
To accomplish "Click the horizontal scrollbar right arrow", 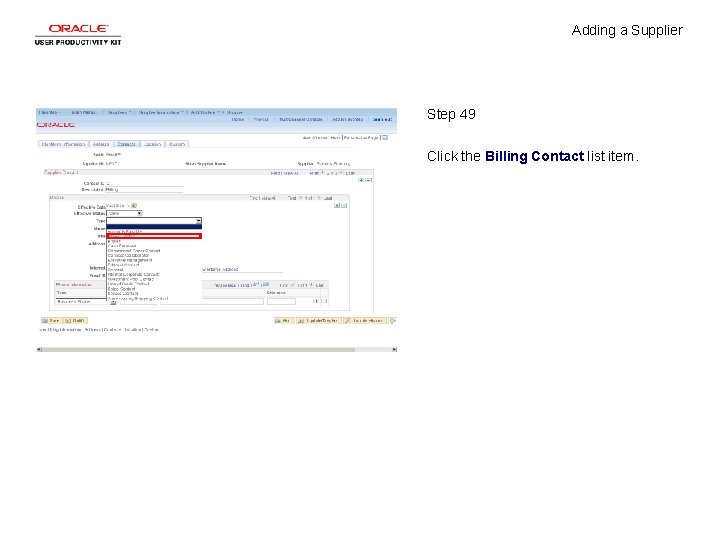I will pyautogui.click(x=394, y=349).
